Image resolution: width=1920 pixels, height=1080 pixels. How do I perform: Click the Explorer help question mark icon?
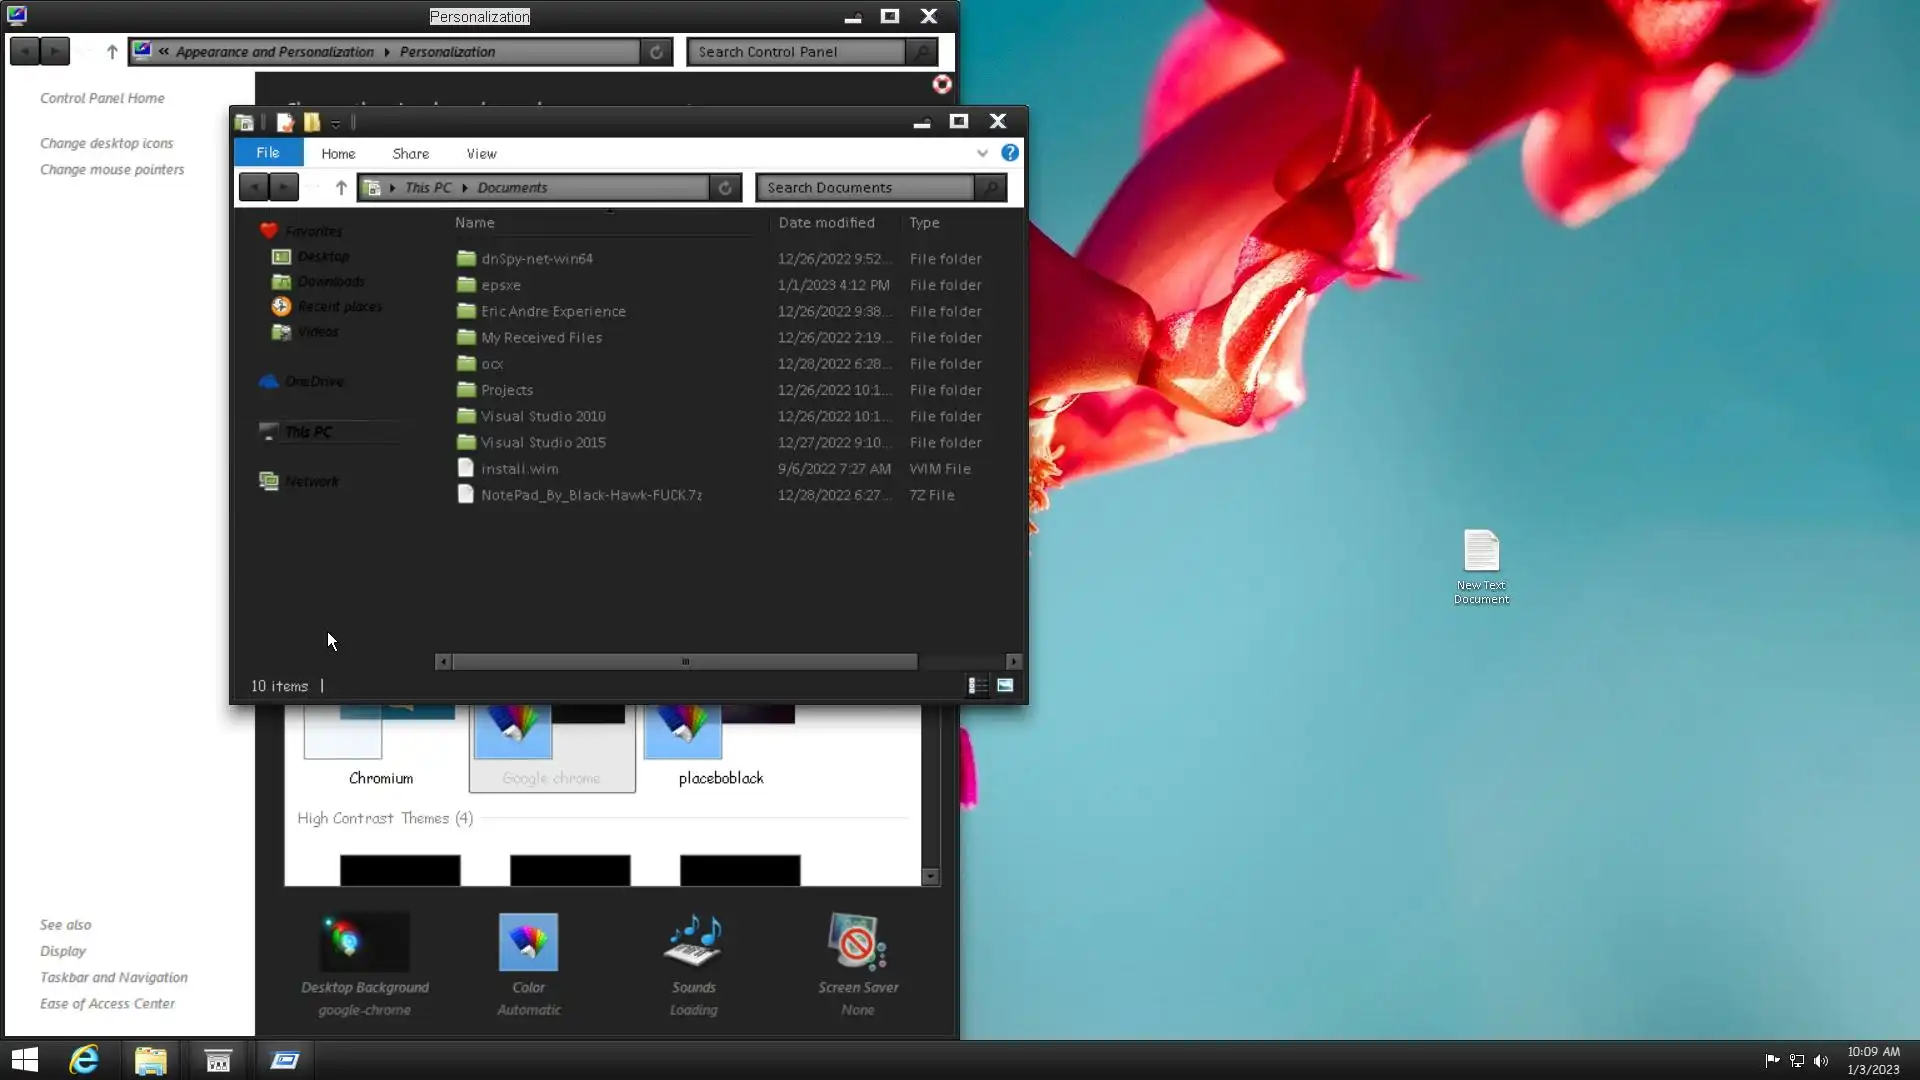pyautogui.click(x=1010, y=153)
